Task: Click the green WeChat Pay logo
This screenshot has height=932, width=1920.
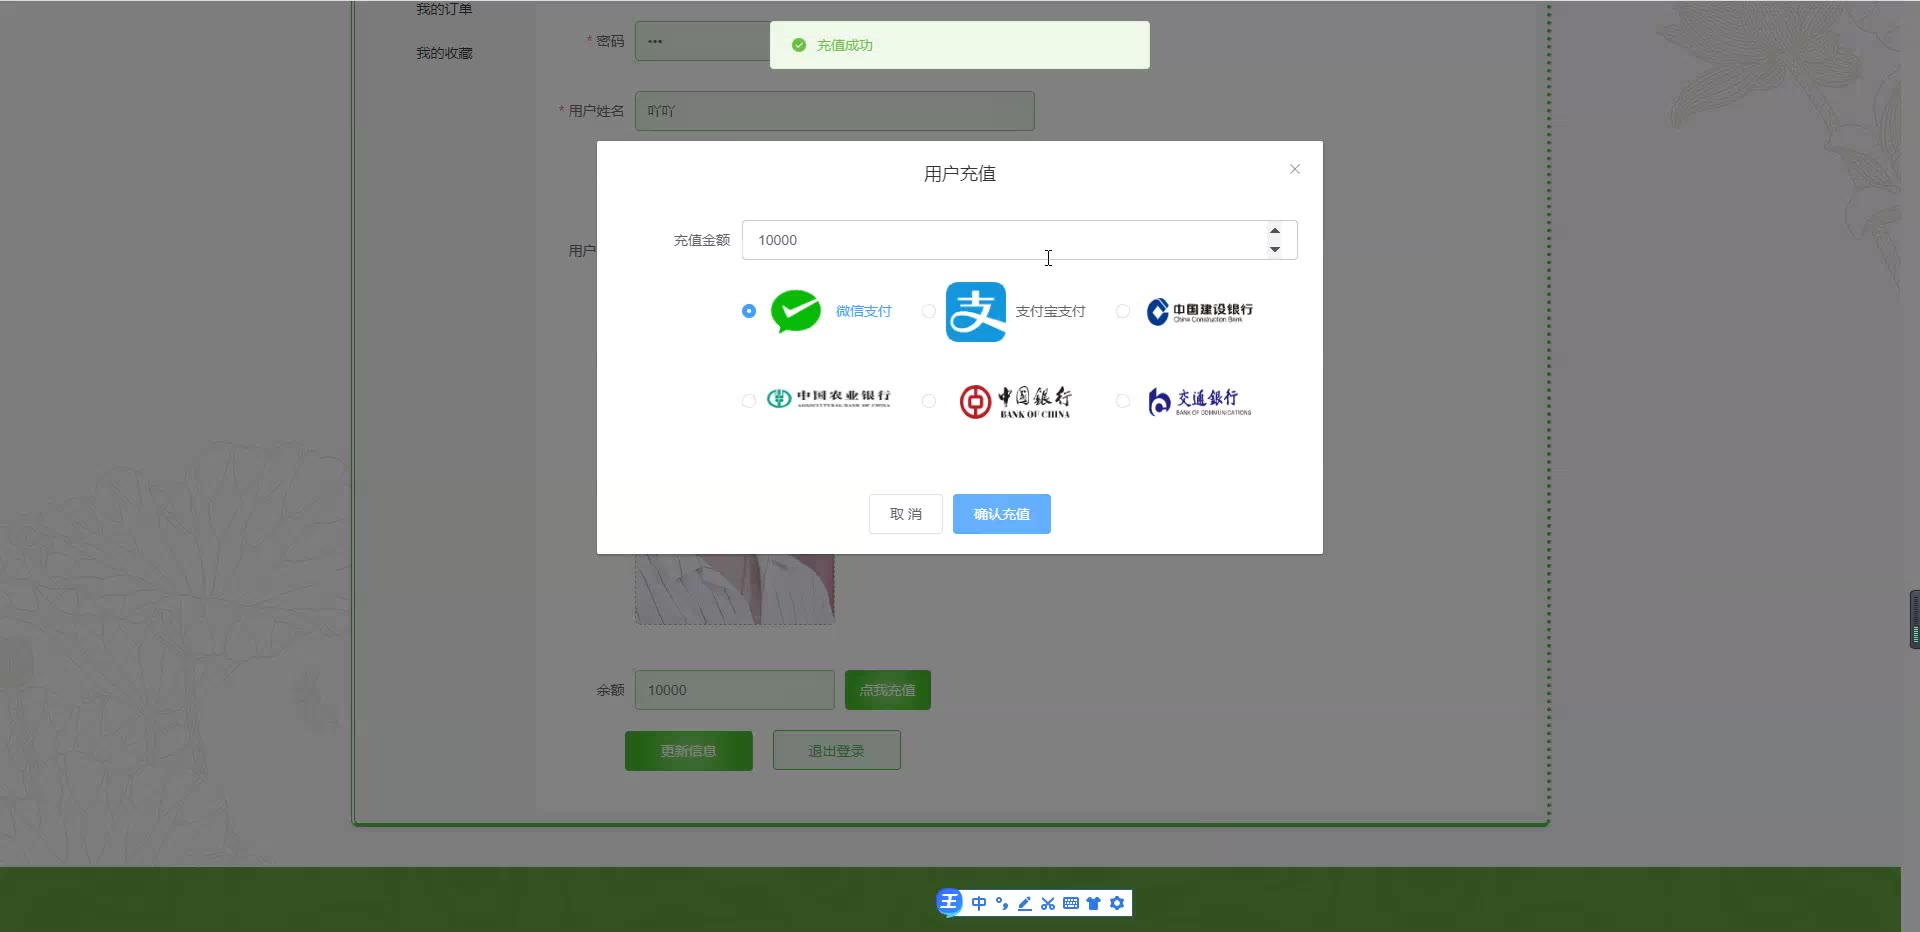Action: 796,311
